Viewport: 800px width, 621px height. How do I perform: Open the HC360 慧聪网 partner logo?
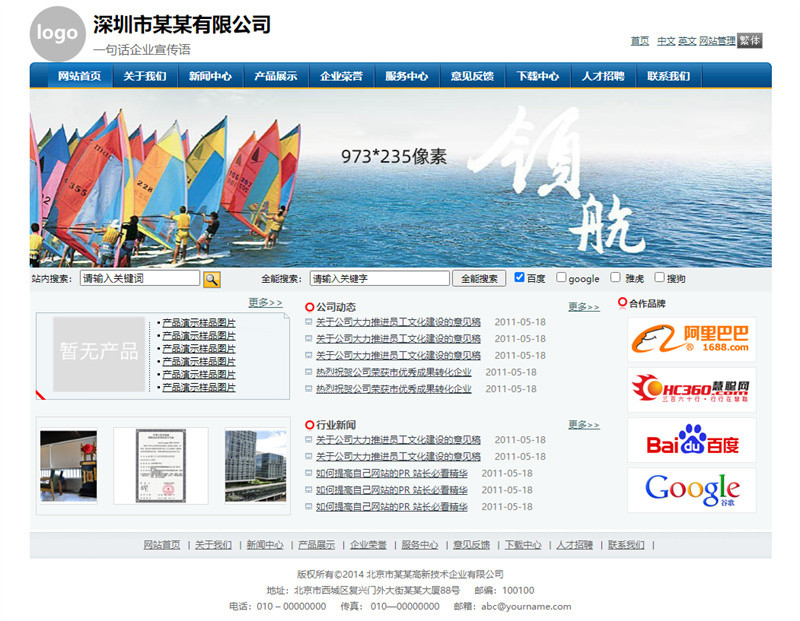691,389
